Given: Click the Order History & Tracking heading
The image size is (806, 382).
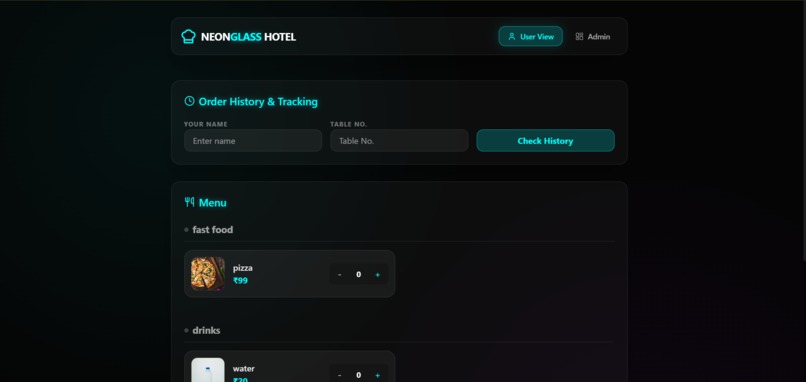Looking at the screenshot, I should click(x=258, y=102).
